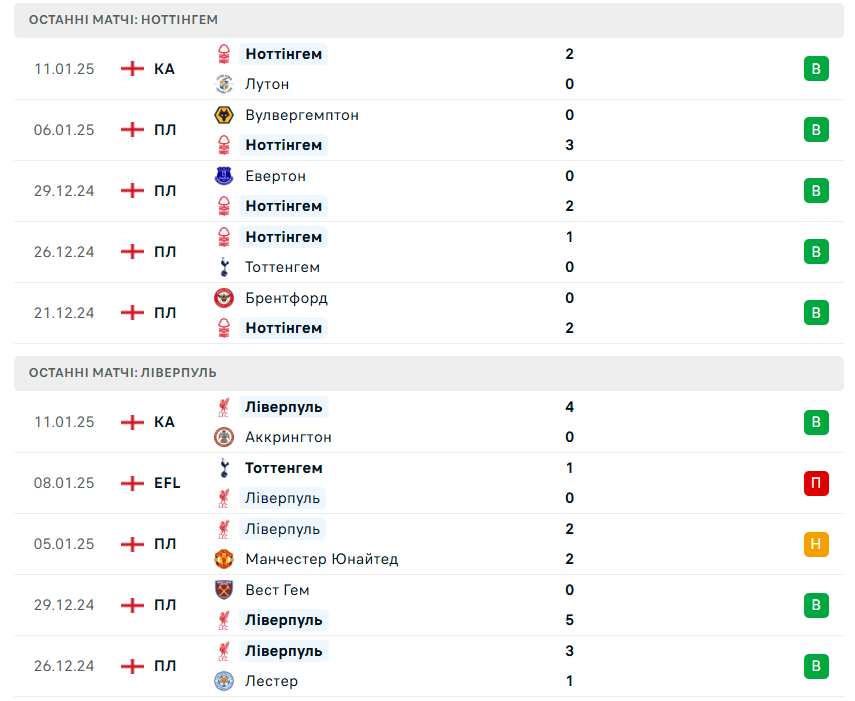Screen dimensions: 855x701
Task: Click England flag beside 11.01.25 Nottingham cup match
Action: [132, 69]
